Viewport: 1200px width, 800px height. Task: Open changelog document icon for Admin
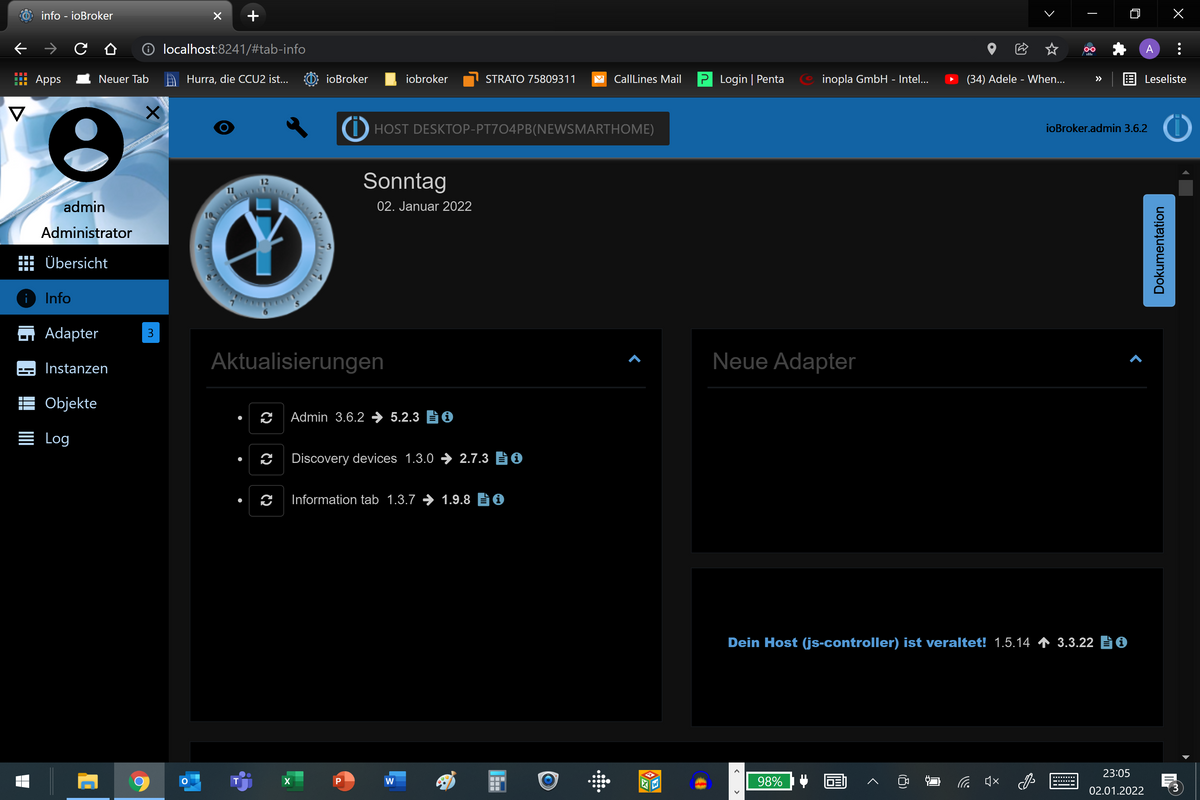(432, 417)
